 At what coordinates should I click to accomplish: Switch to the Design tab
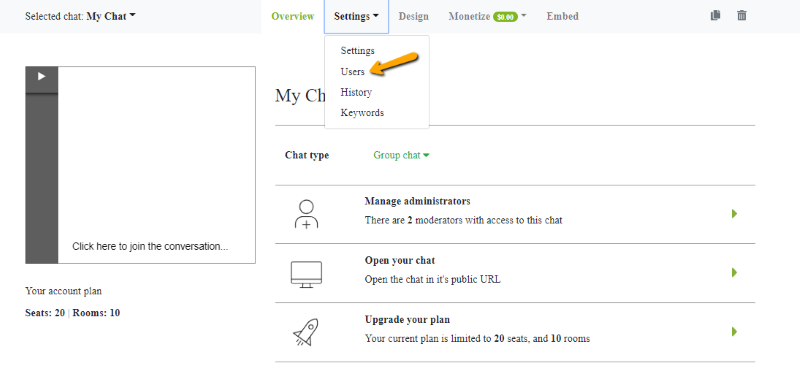click(x=413, y=16)
